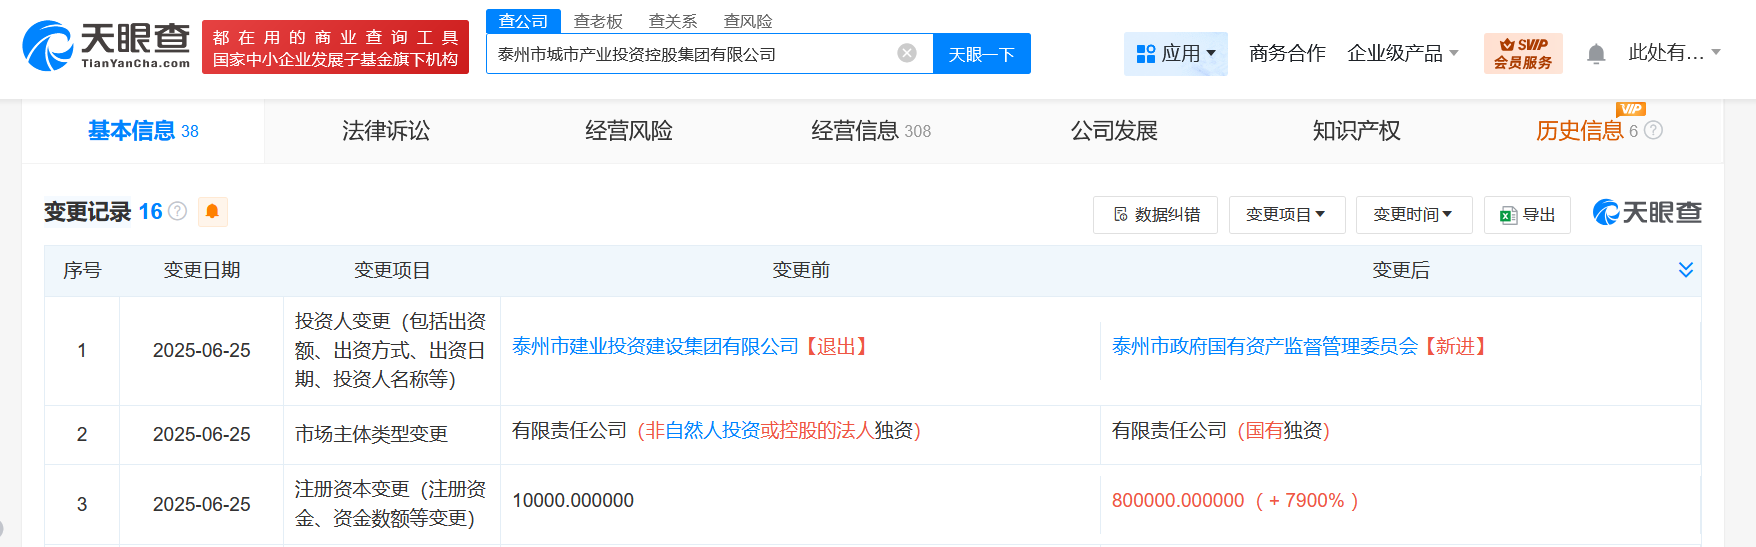This screenshot has width=1756, height=547.
Task: Click the SVIP 会员服务 badge
Action: (x=1523, y=54)
